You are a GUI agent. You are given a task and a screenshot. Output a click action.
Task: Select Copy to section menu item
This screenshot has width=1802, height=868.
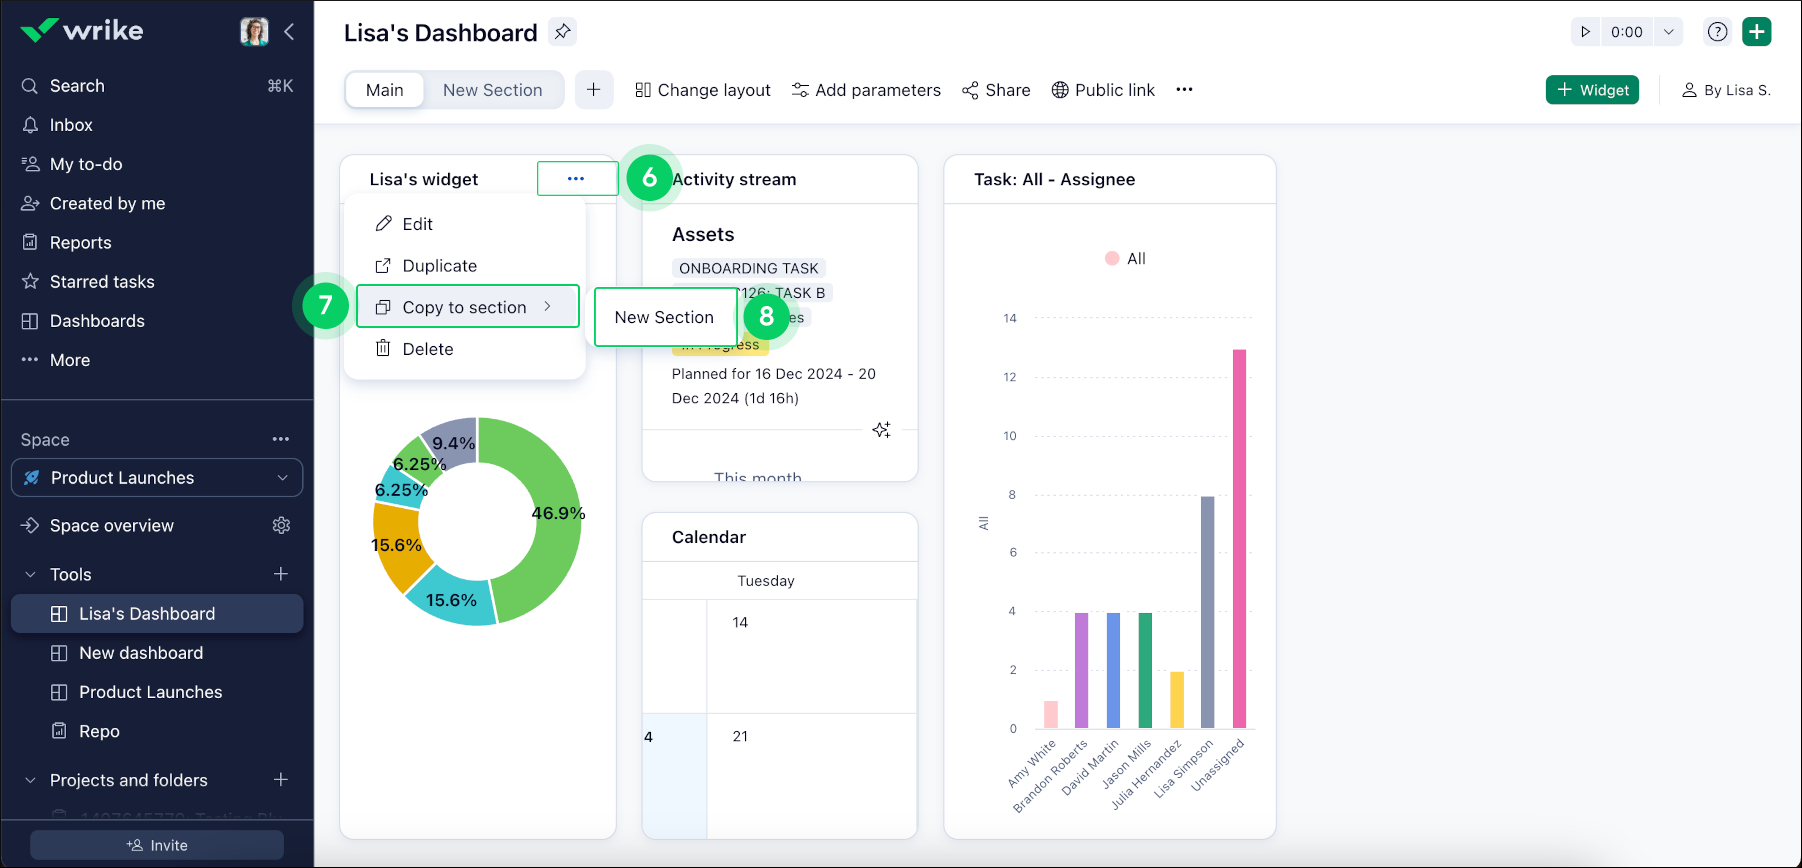click(x=467, y=307)
